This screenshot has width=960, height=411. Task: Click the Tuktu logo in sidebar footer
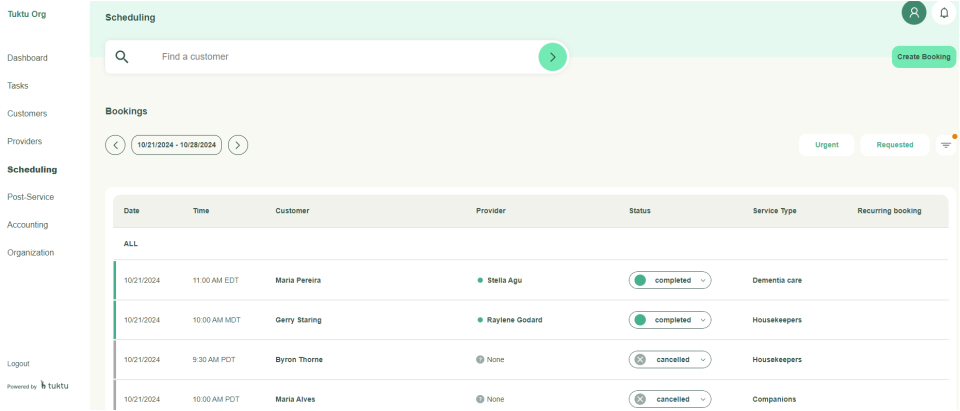point(55,386)
